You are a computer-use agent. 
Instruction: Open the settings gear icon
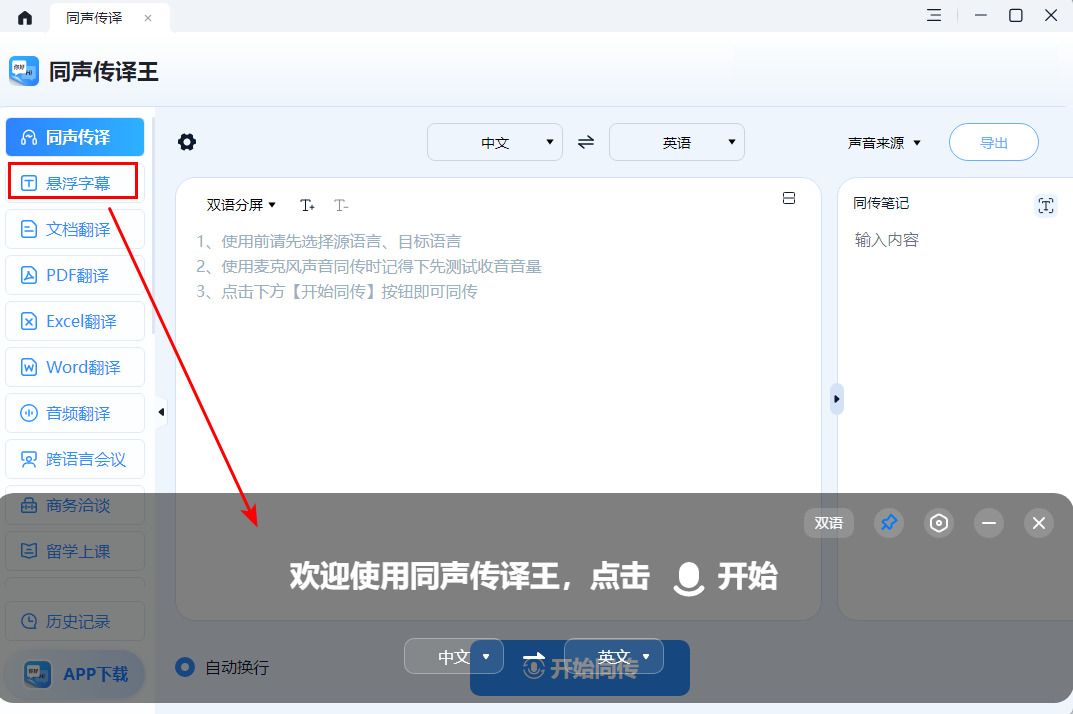click(187, 142)
